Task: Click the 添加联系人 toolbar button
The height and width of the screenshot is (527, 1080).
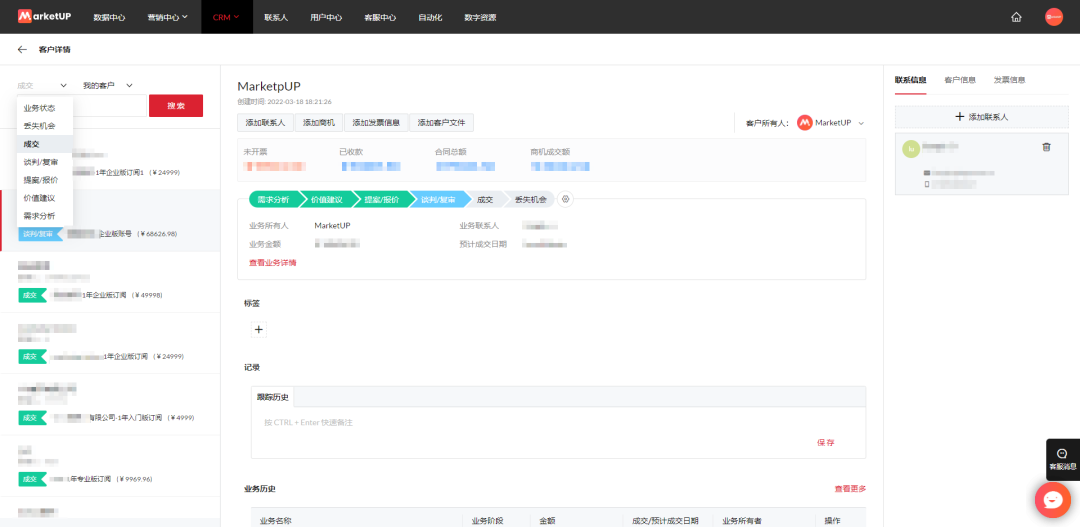Action: point(265,123)
